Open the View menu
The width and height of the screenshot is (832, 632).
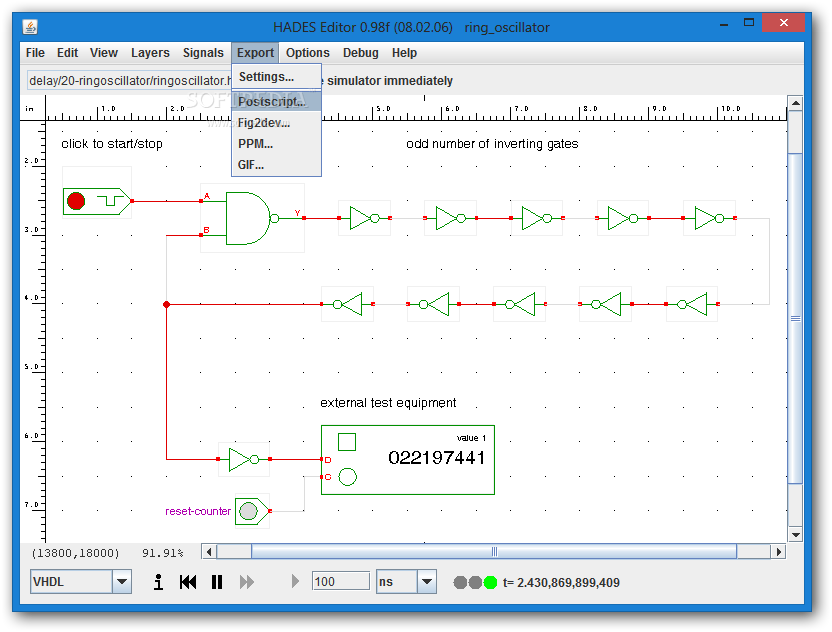click(x=103, y=53)
